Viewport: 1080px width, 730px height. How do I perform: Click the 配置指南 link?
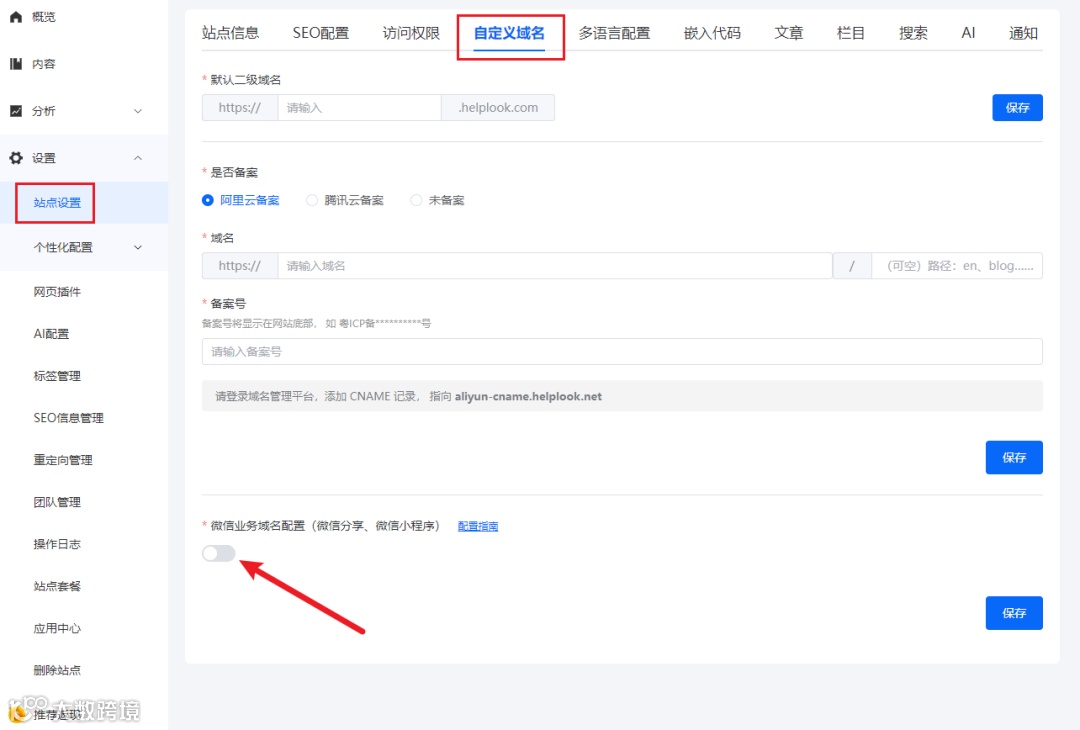tap(478, 525)
